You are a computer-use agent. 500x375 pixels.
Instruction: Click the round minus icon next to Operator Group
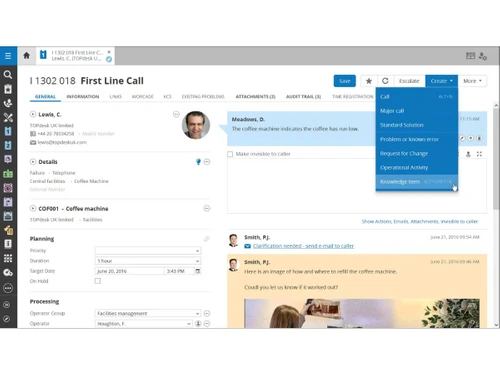click(207, 313)
